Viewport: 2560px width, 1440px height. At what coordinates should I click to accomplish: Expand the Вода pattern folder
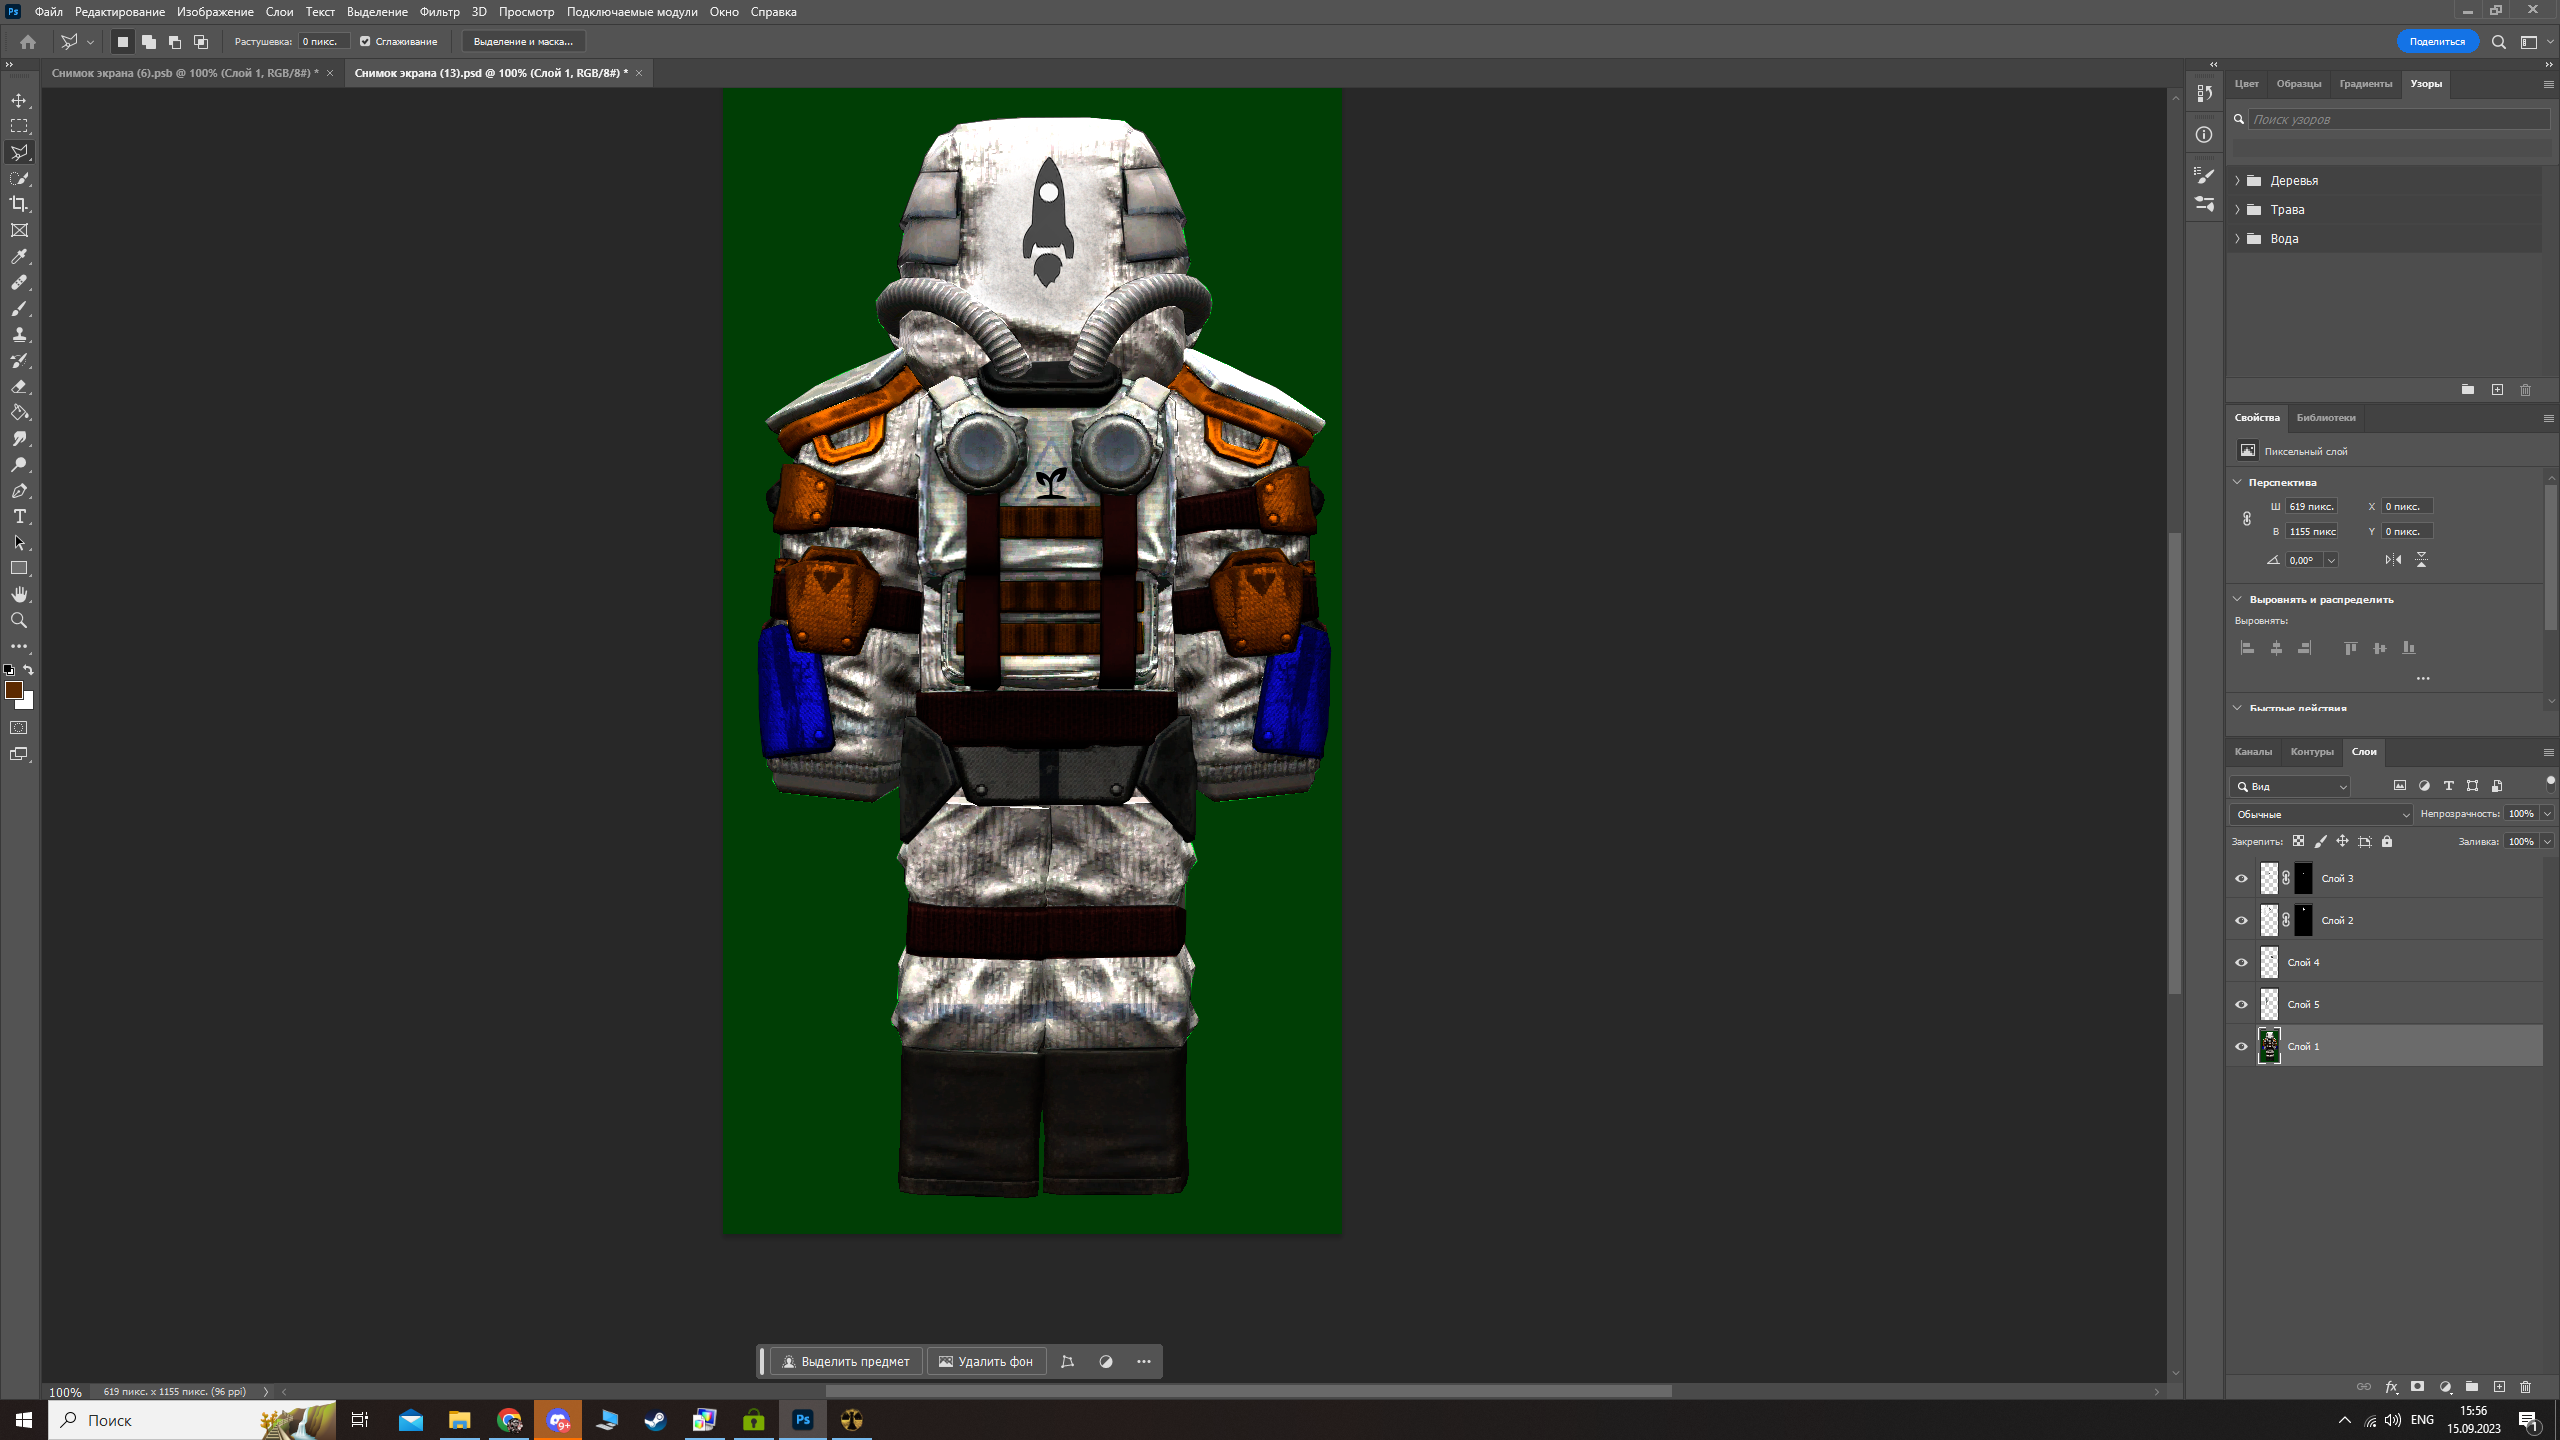pyautogui.click(x=2238, y=239)
